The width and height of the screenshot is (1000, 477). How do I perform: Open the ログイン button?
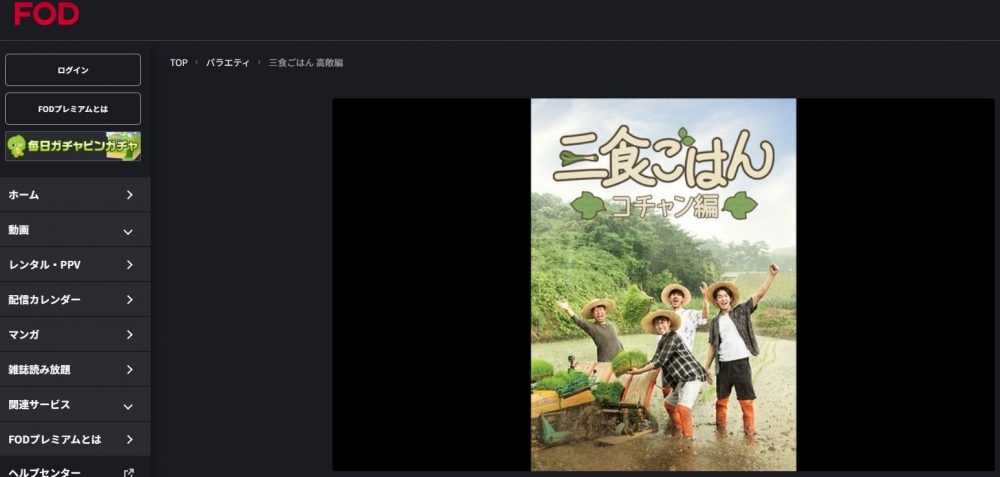[73, 70]
